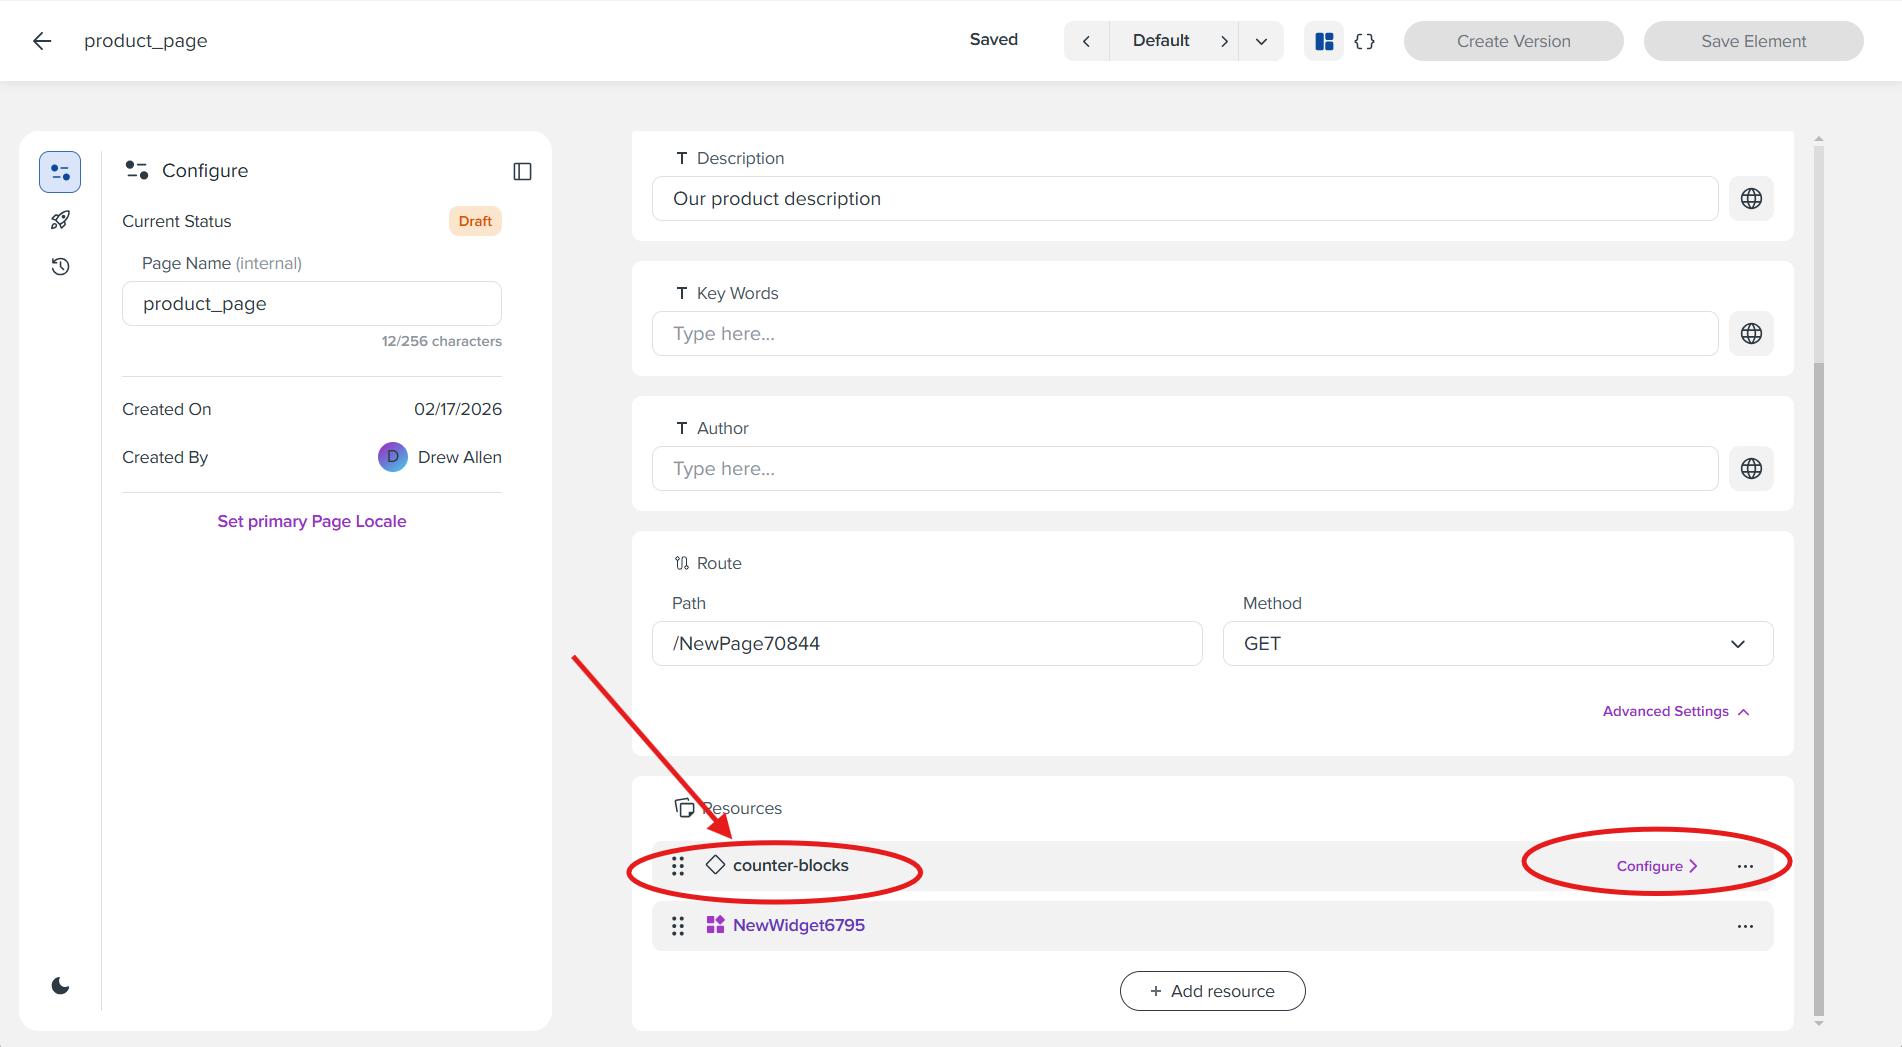Click the Save Element button
This screenshot has width=1902, height=1047.
(1753, 41)
